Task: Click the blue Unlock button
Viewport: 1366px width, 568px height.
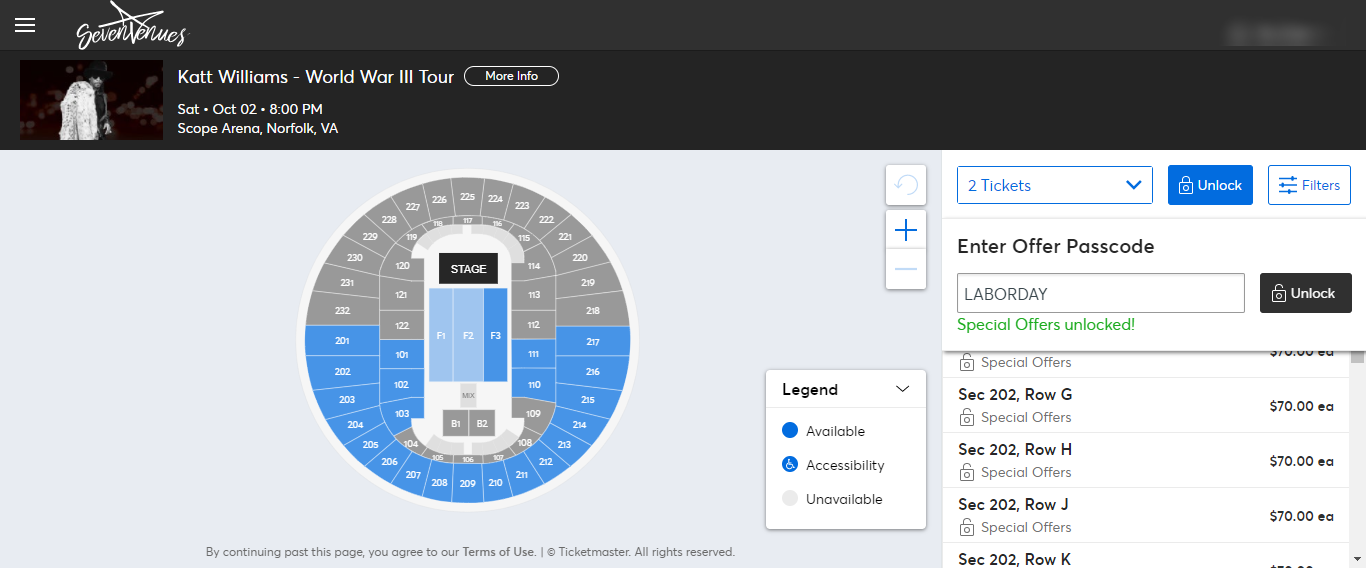Action: (1210, 185)
